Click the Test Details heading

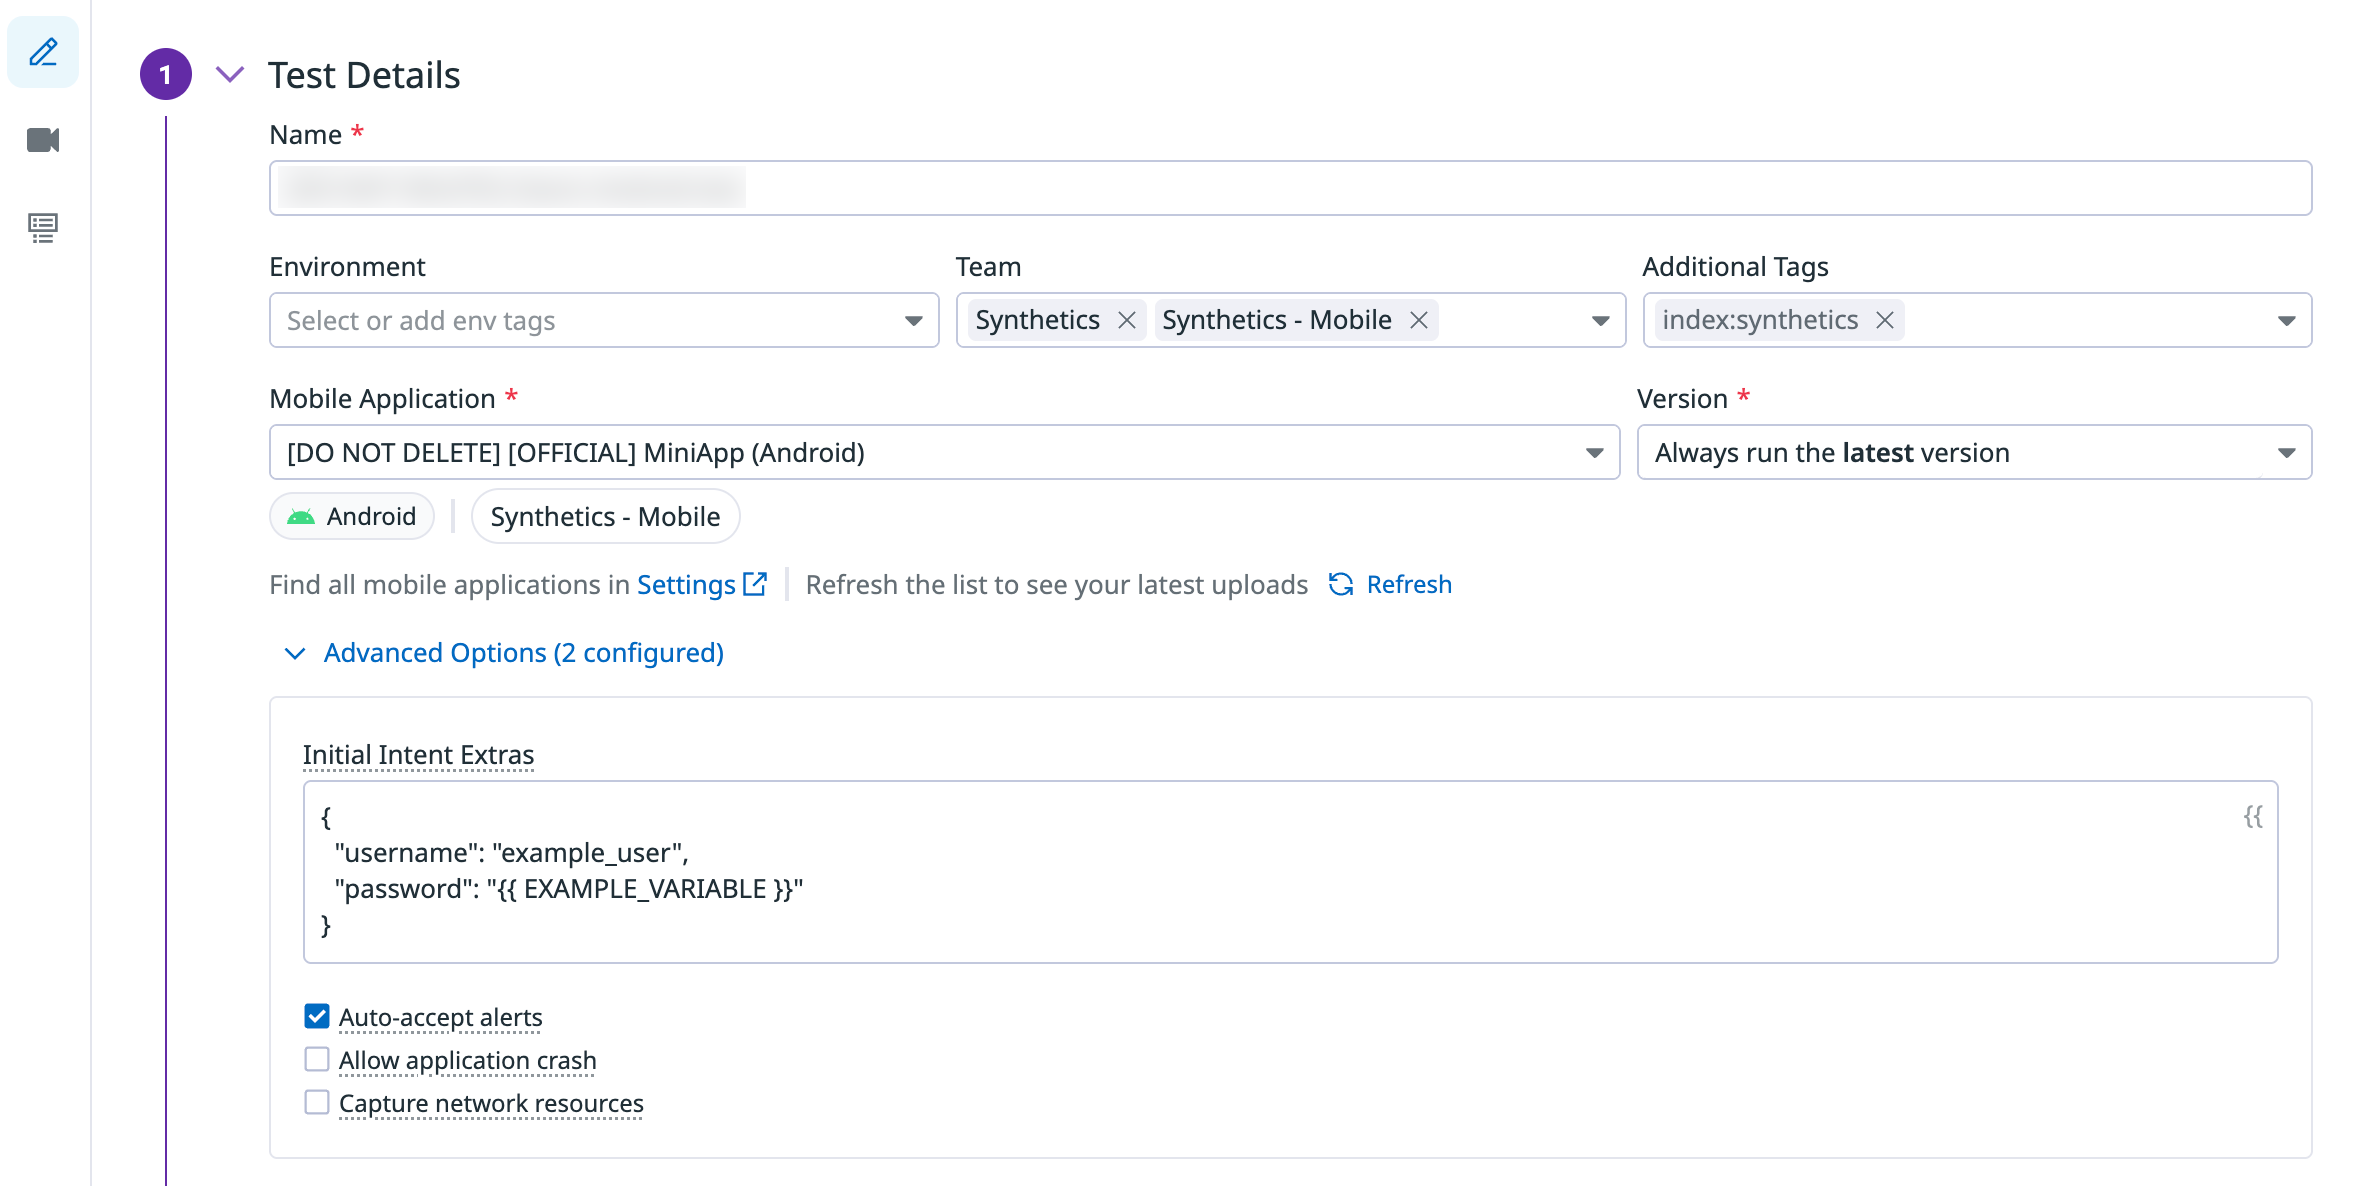pos(364,75)
